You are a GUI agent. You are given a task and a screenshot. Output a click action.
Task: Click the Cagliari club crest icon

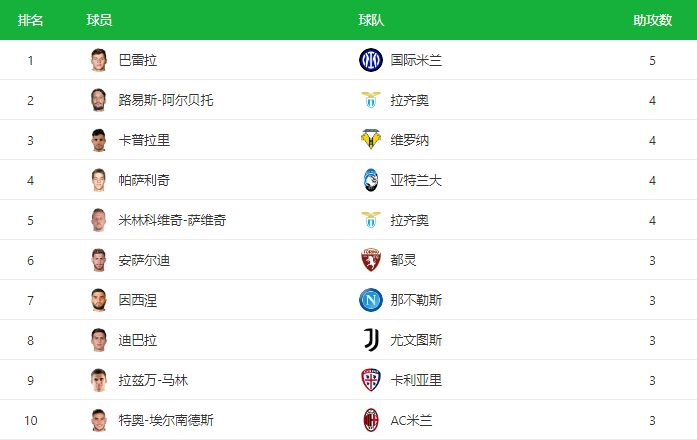(x=371, y=380)
